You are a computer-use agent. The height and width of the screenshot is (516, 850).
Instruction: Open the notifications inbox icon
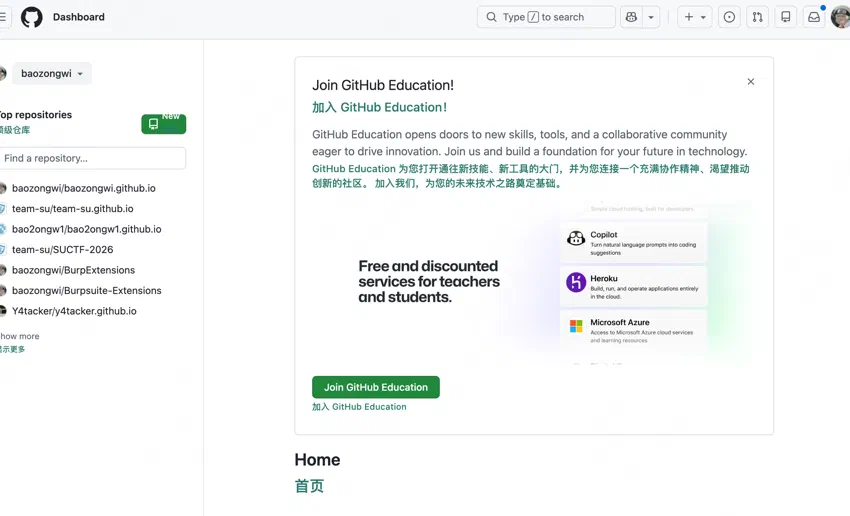coord(814,17)
